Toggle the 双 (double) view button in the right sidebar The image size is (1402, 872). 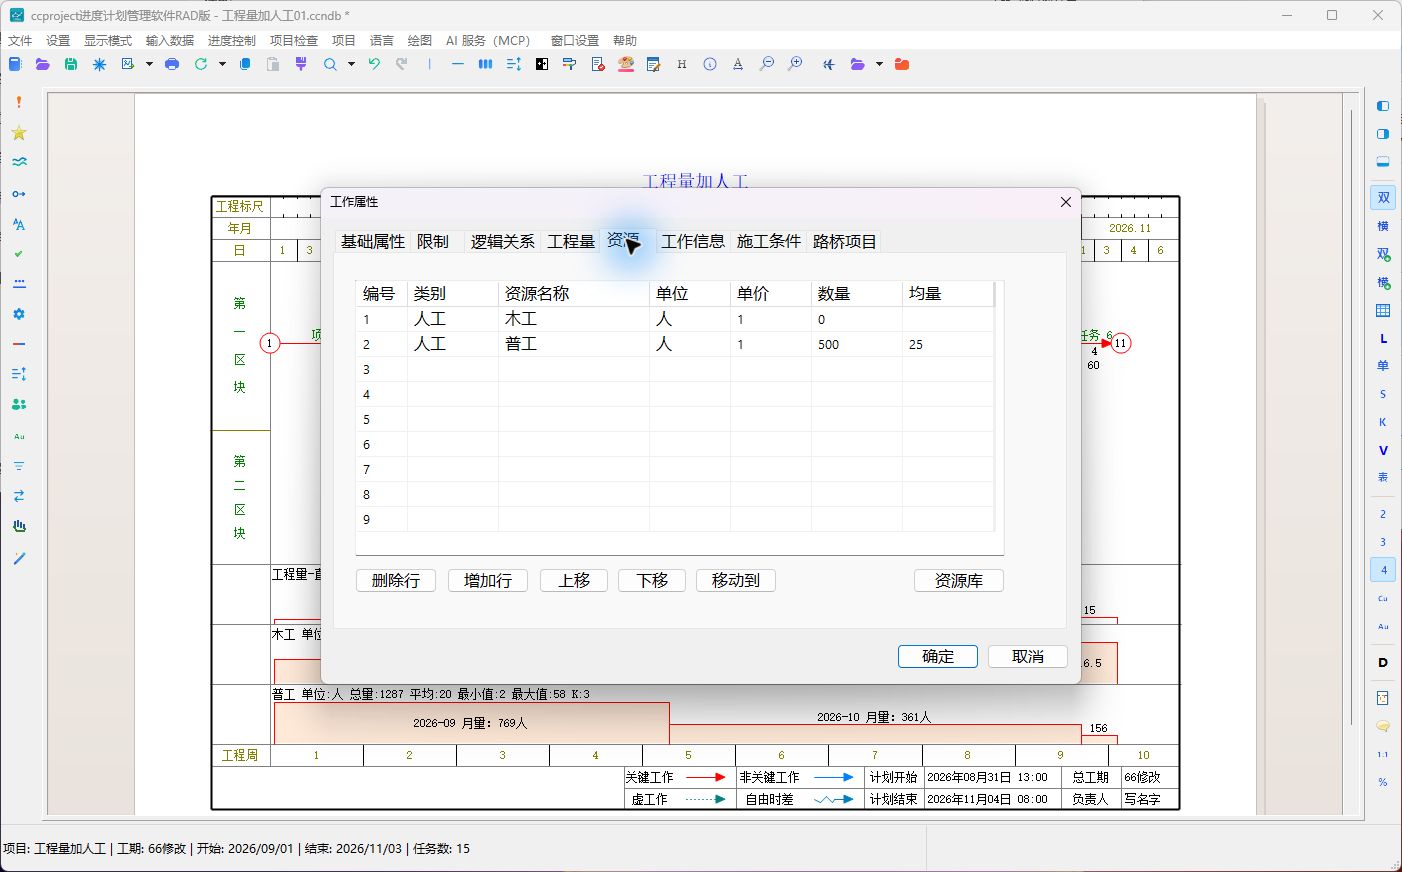[x=1383, y=198]
